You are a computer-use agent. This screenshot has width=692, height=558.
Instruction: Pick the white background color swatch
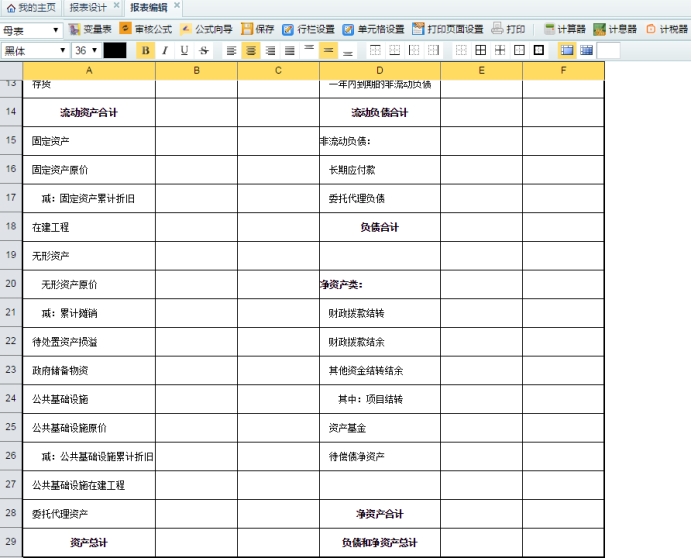point(609,51)
